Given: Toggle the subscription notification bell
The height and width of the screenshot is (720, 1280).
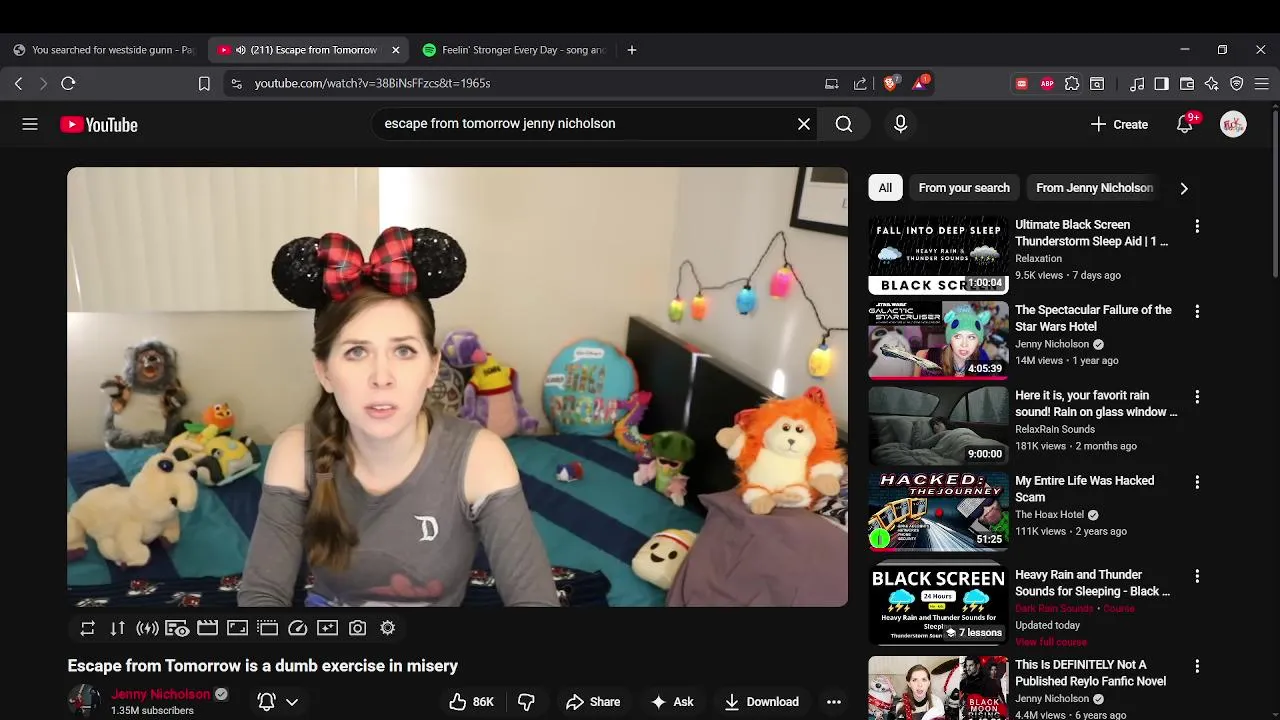Looking at the screenshot, I should tap(266, 702).
